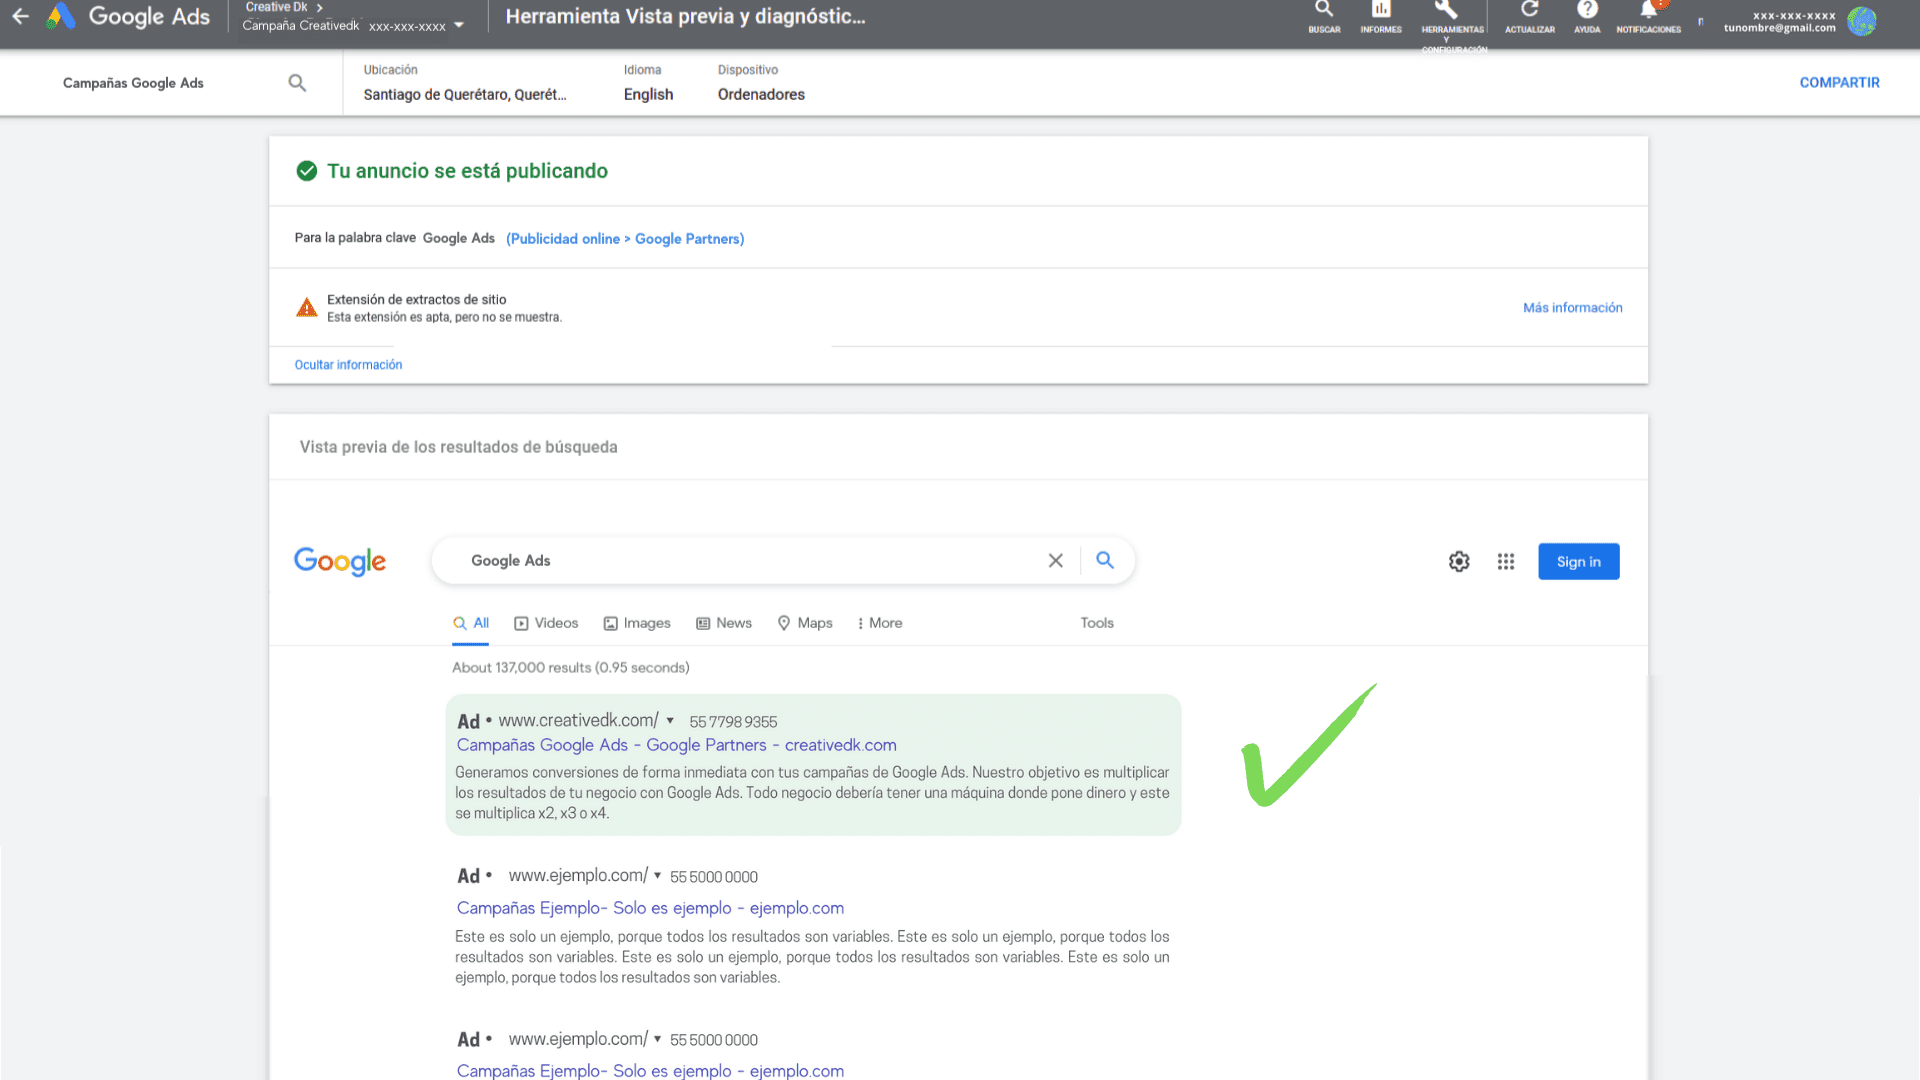Open the Google apps grid icon
The height and width of the screenshot is (1080, 1920).
coord(1506,562)
